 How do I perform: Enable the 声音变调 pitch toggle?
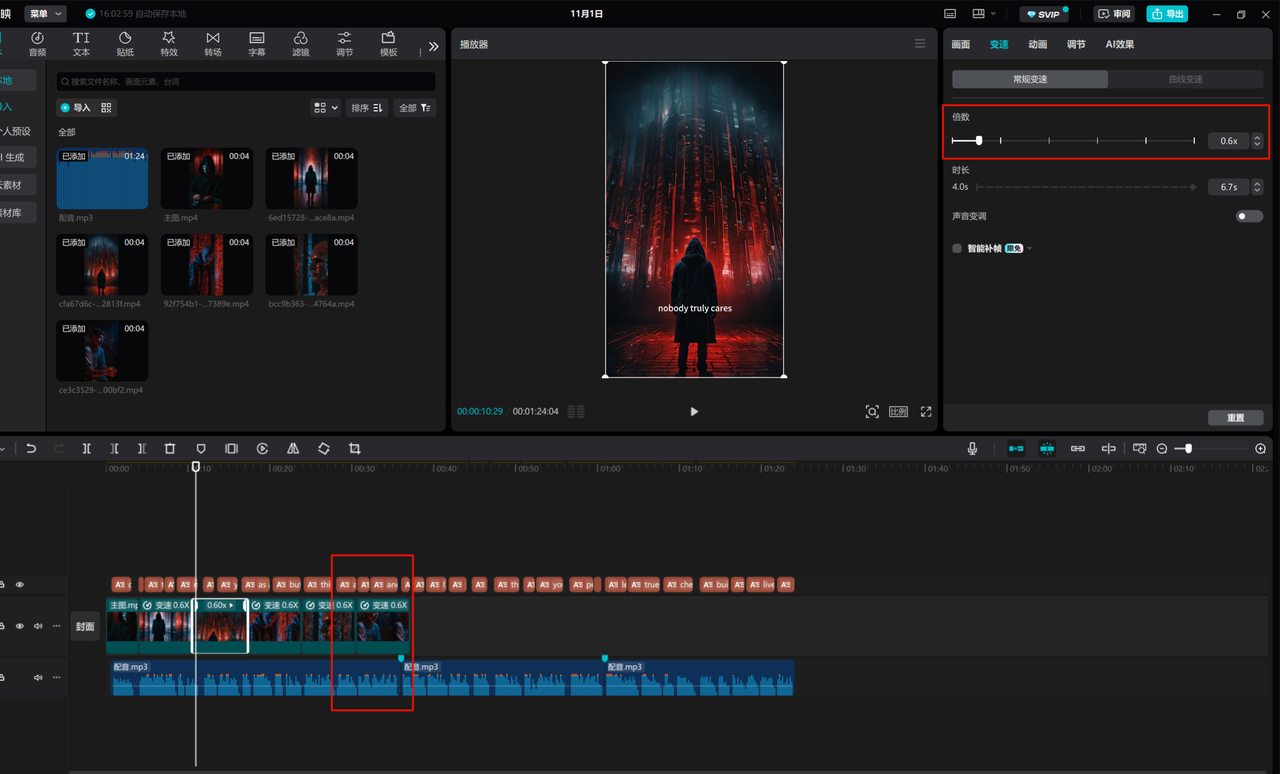point(1248,216)
